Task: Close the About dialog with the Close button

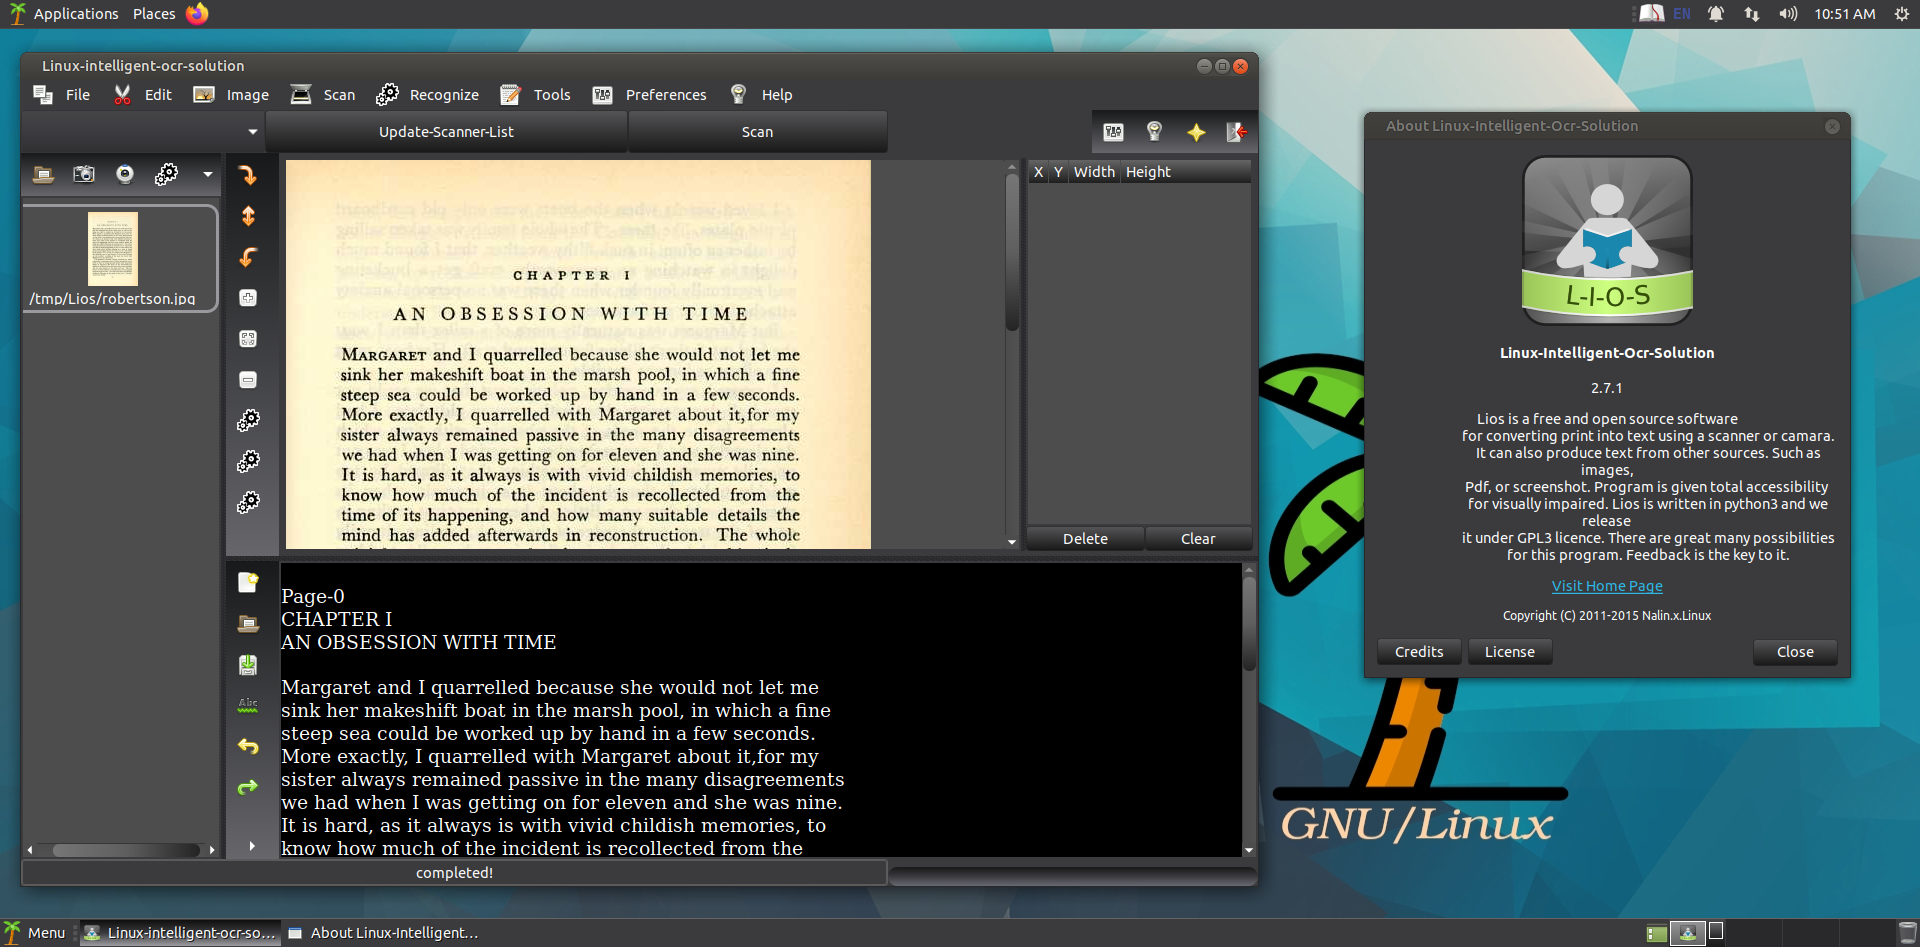Action: (1795, 652)
